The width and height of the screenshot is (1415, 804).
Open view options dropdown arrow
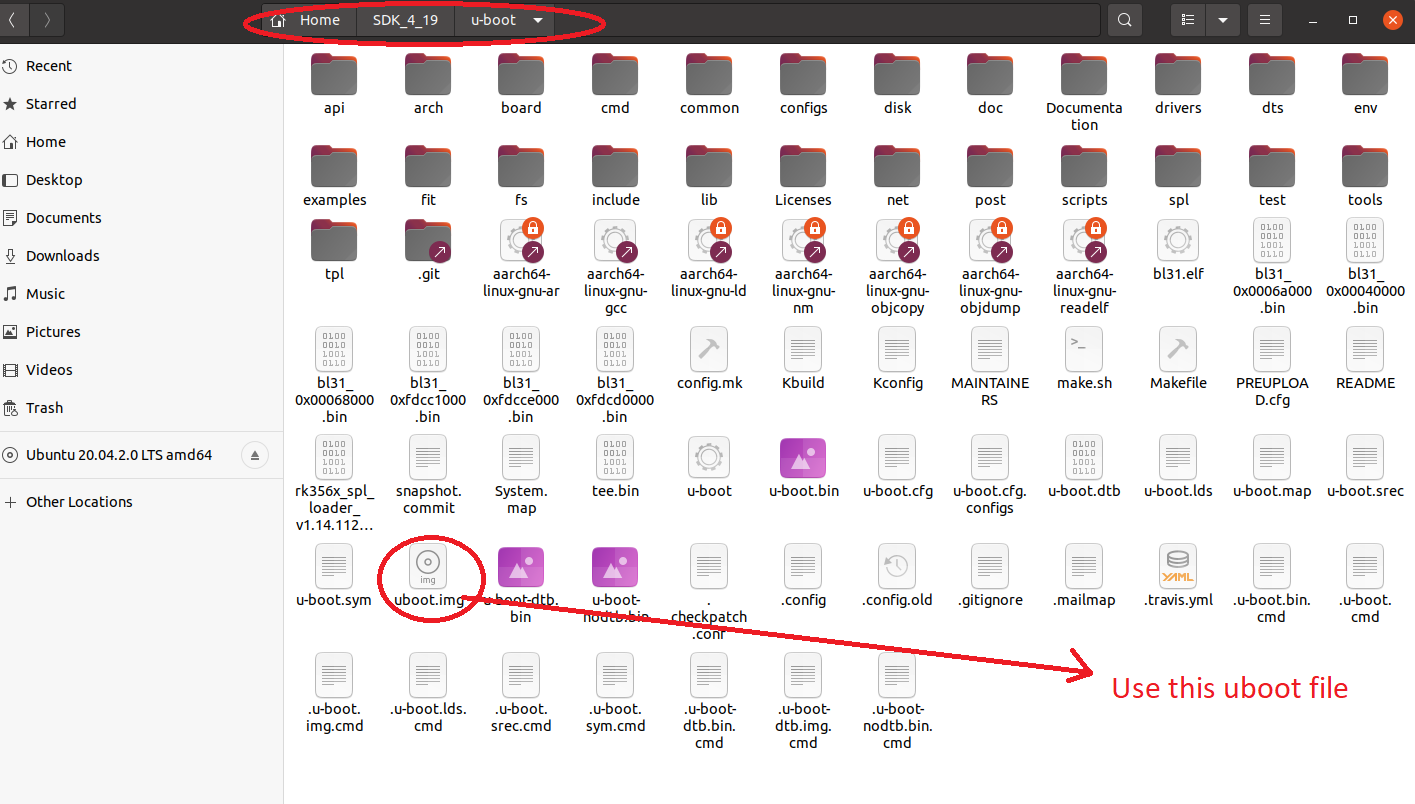coord(1222,20)
